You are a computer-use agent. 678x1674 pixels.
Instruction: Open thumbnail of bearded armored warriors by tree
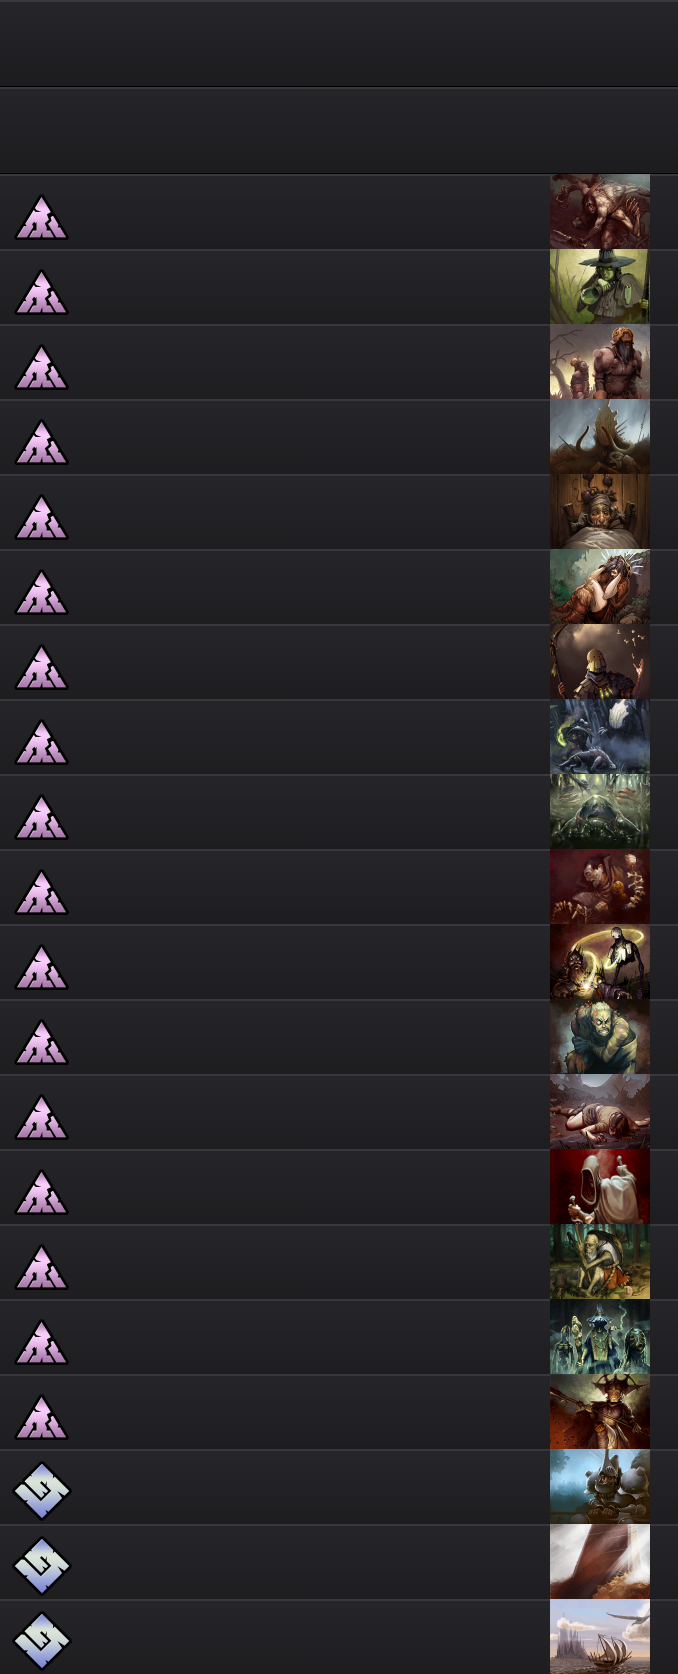600,362
